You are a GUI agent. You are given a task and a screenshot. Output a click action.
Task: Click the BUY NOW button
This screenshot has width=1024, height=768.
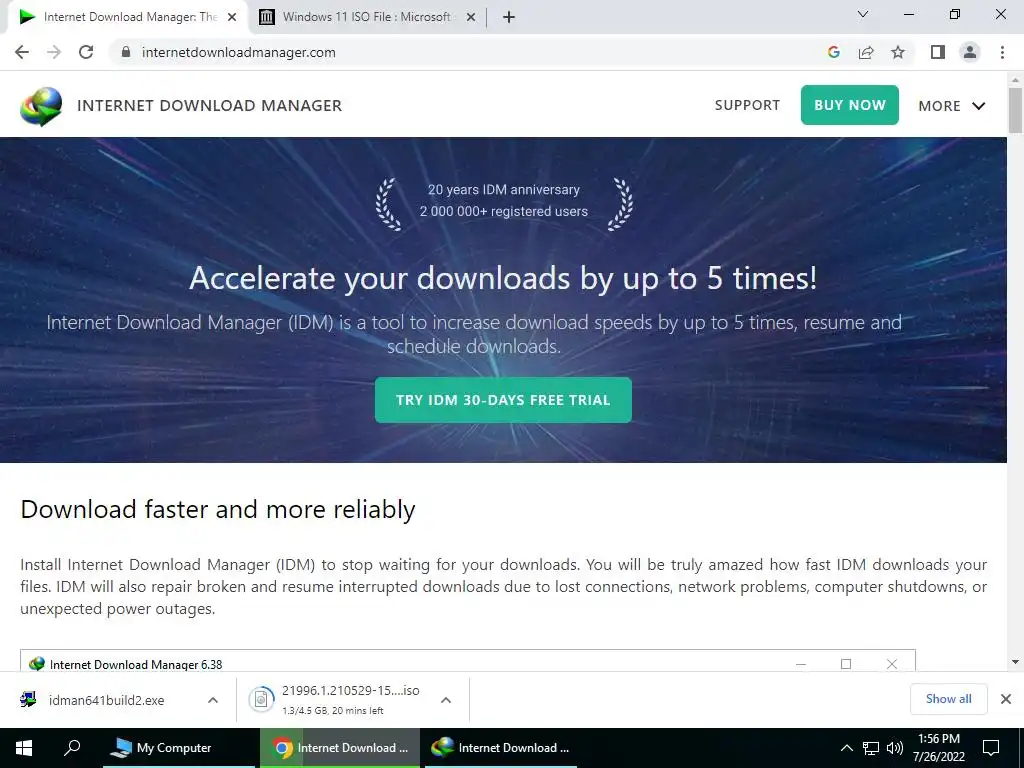[x=850, y=105]
